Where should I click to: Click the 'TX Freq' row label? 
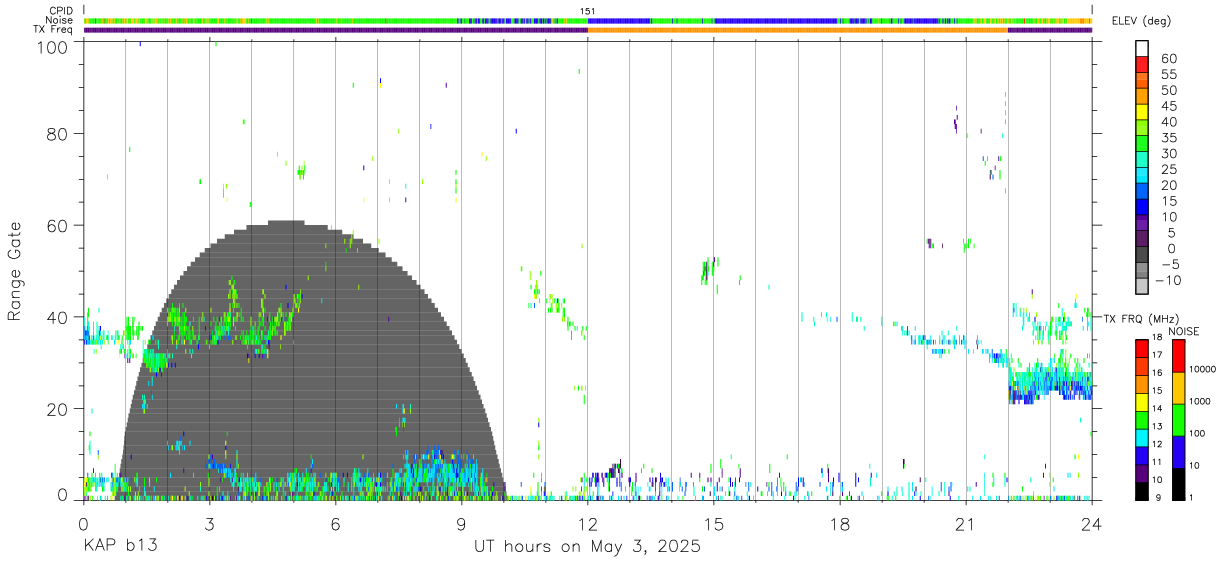click(x=54, y=30)
